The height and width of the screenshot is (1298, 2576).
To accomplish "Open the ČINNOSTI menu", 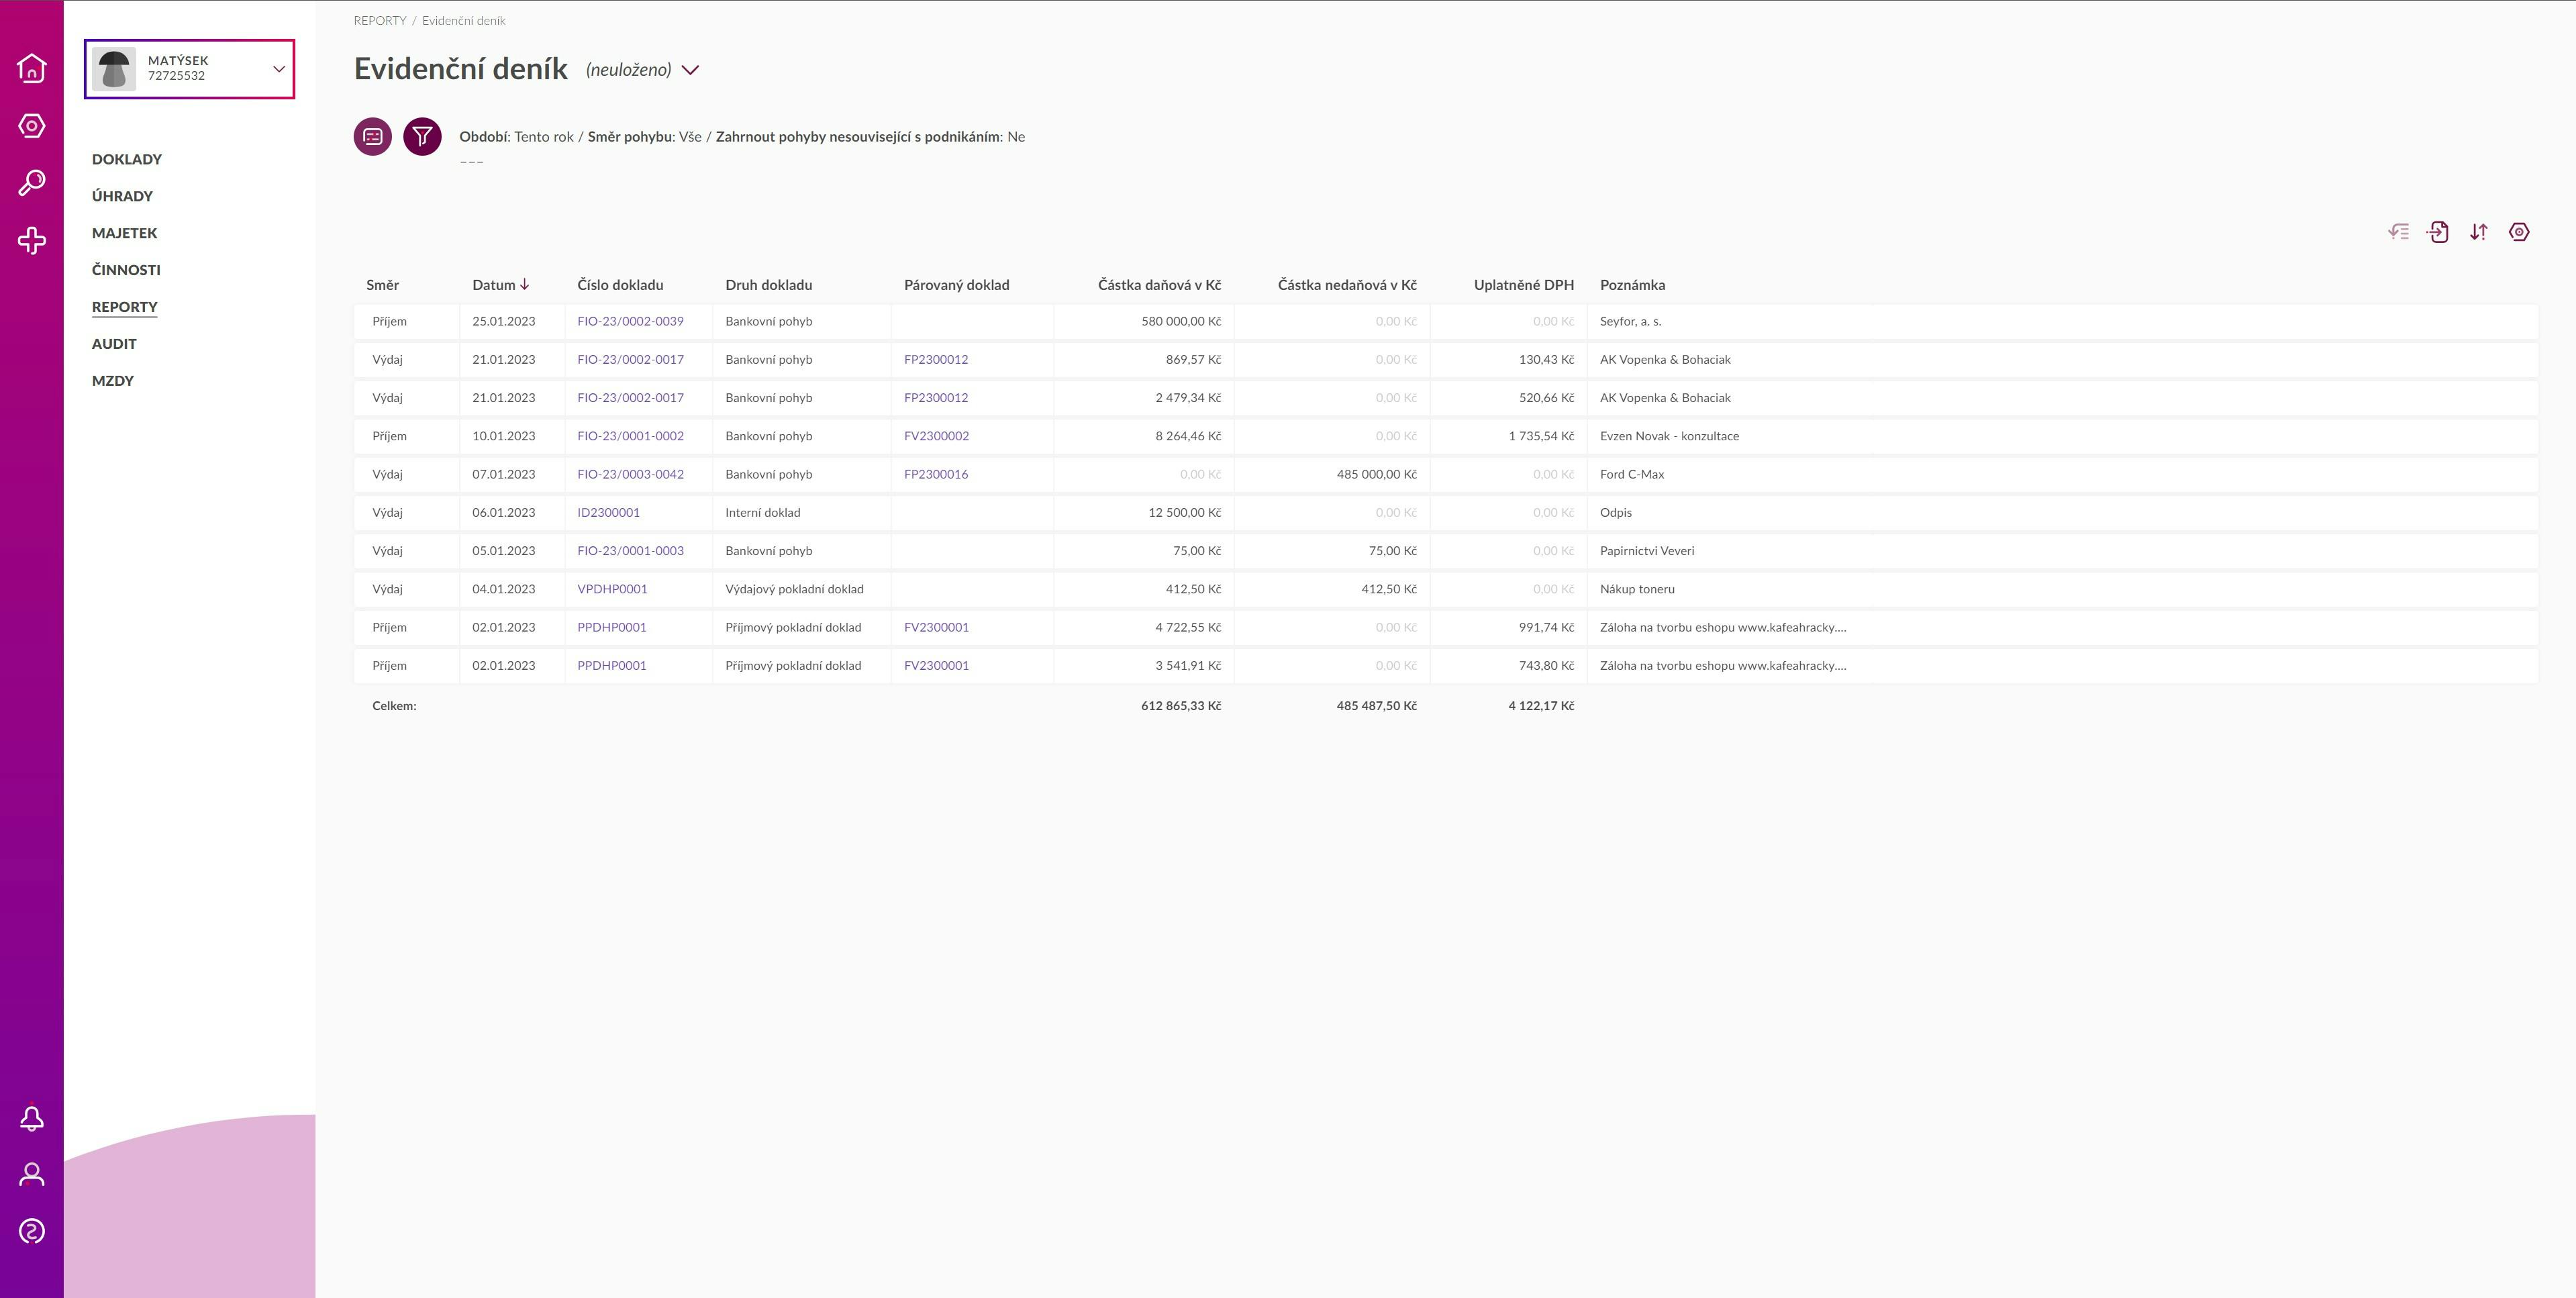I will coord(126,270).
